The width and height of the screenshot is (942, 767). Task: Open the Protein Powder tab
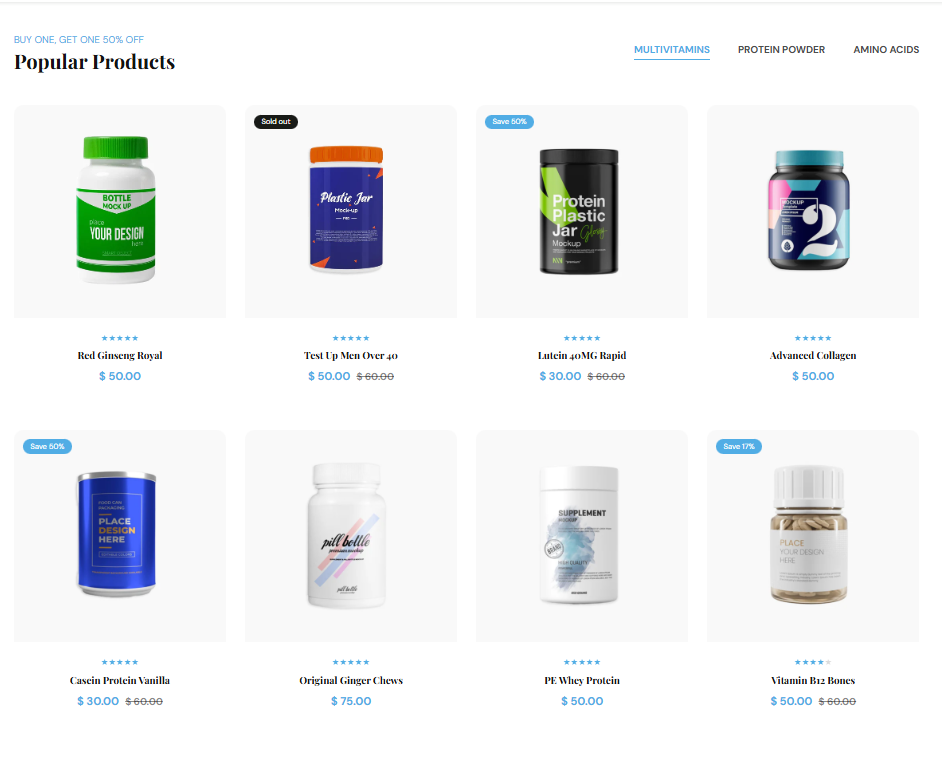781,50
